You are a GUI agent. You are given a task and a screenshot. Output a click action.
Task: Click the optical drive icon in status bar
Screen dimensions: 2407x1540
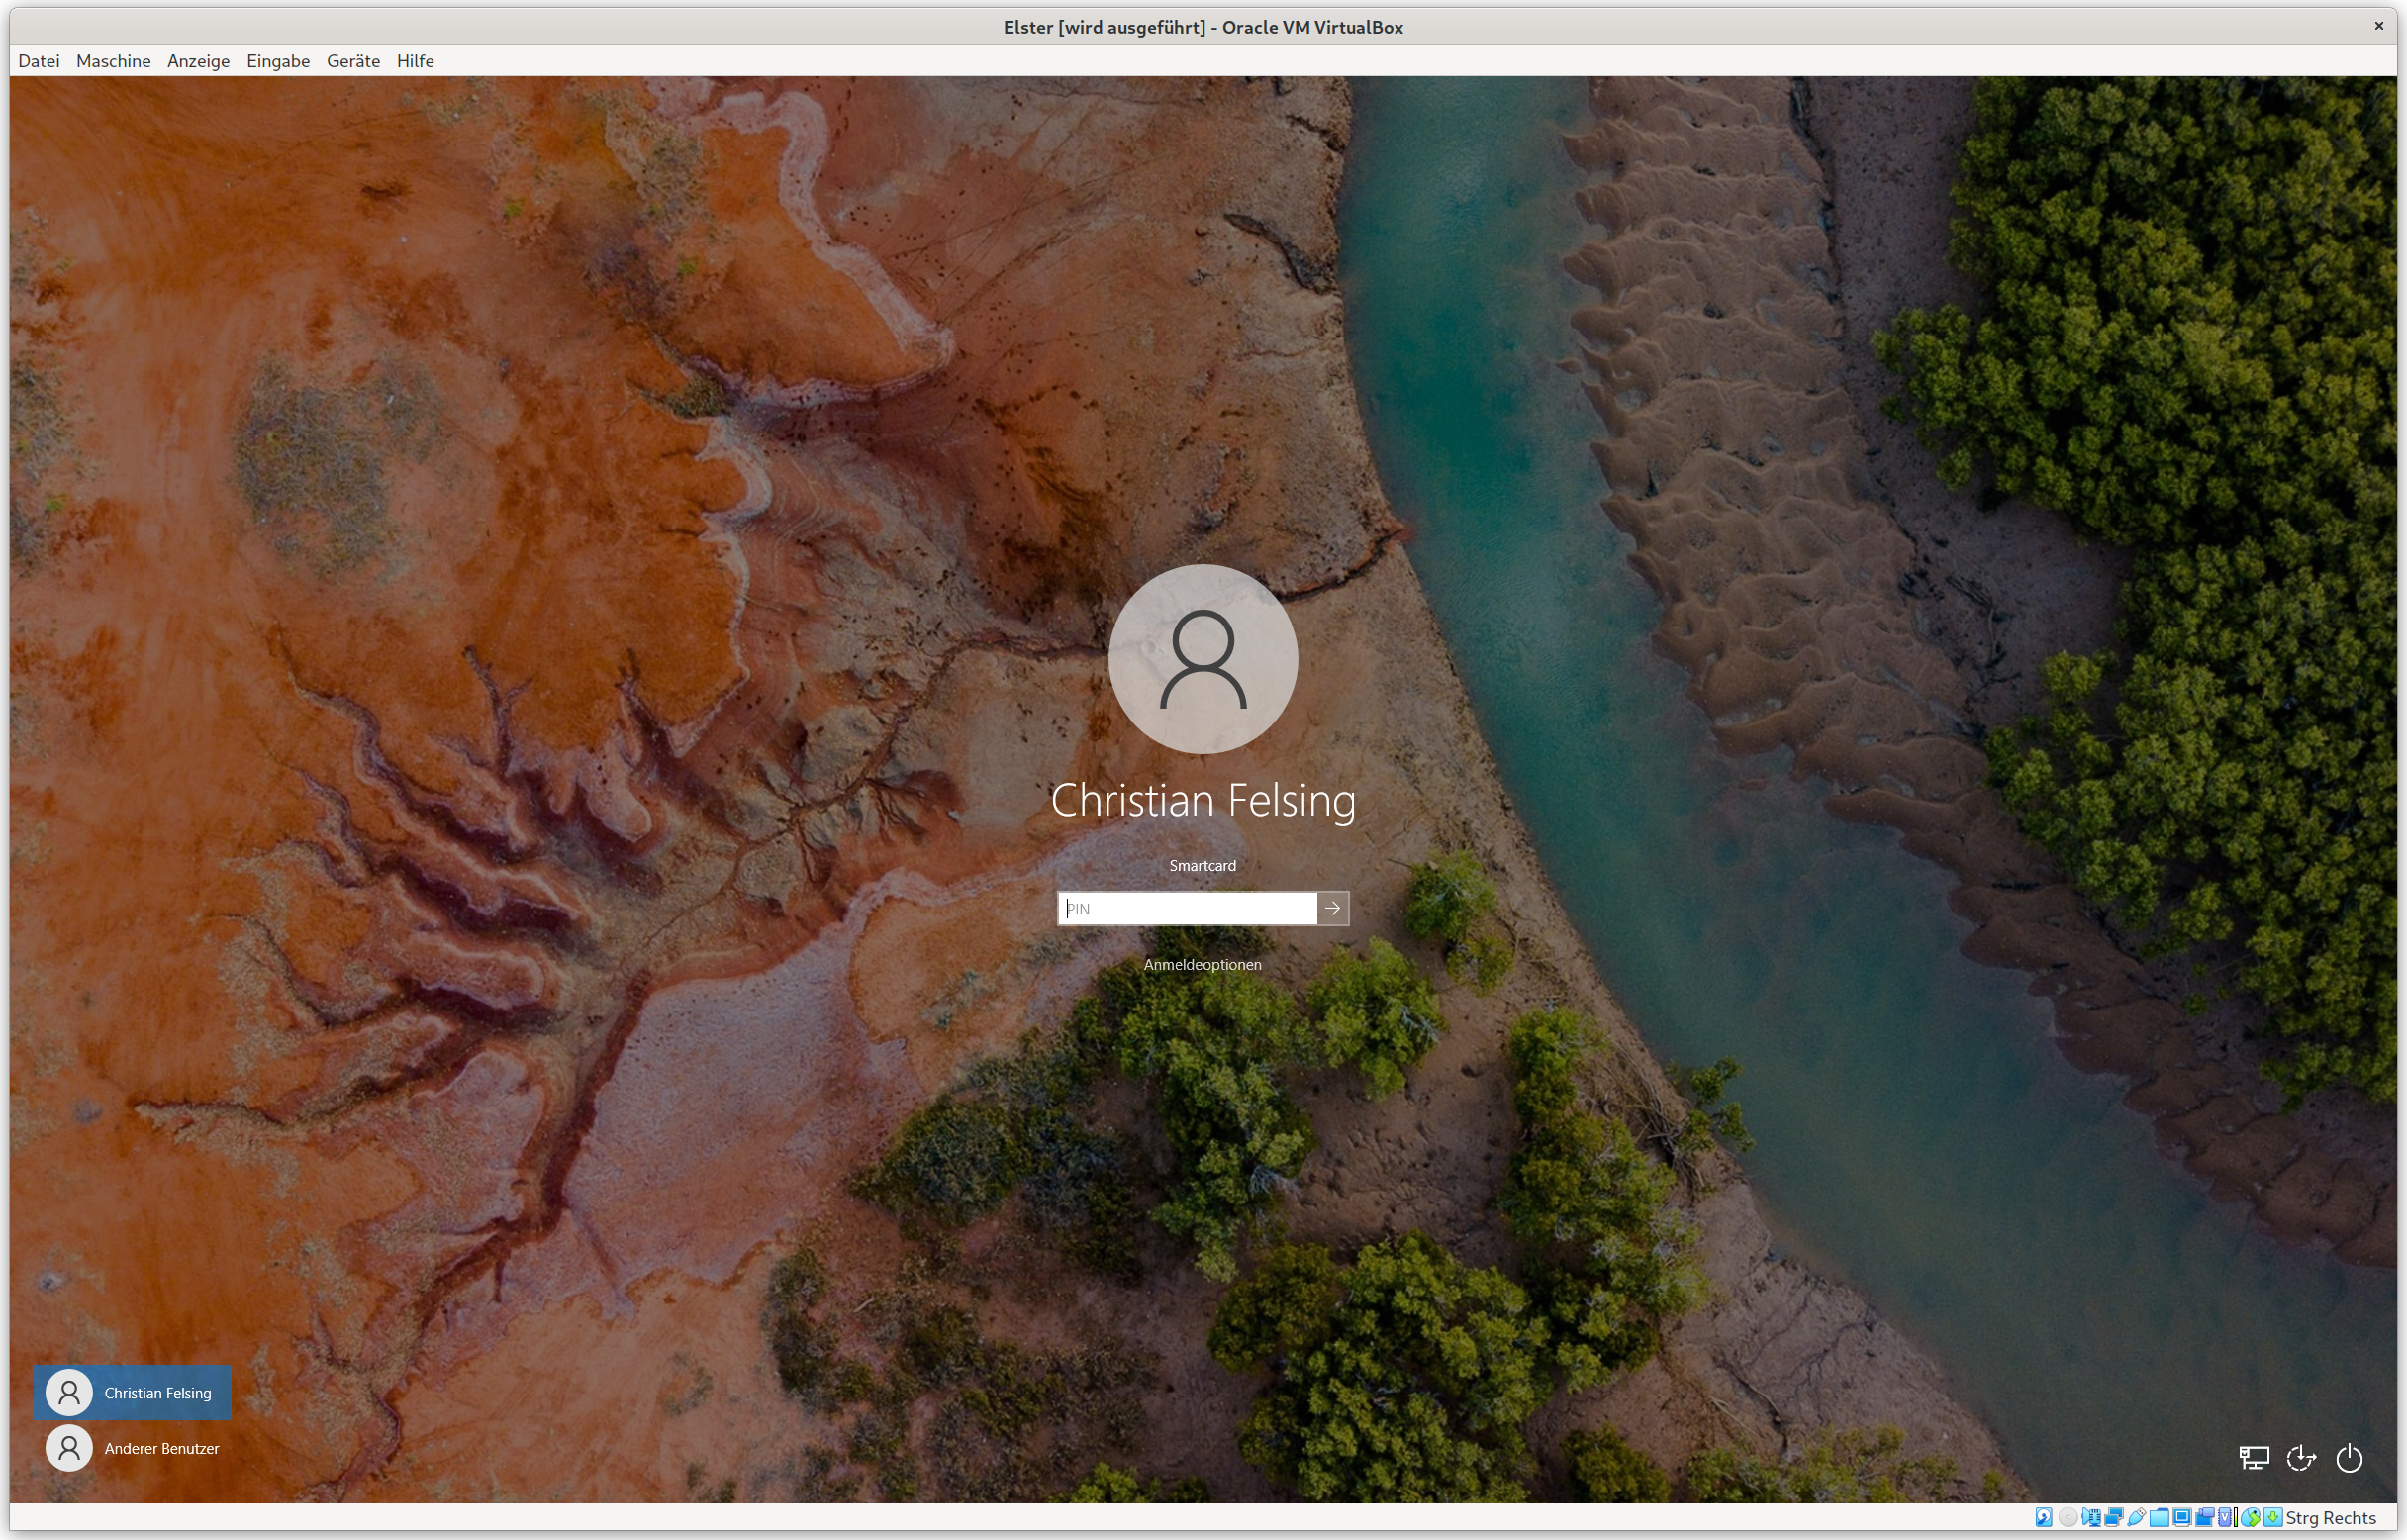(x=2066, y=1519)
